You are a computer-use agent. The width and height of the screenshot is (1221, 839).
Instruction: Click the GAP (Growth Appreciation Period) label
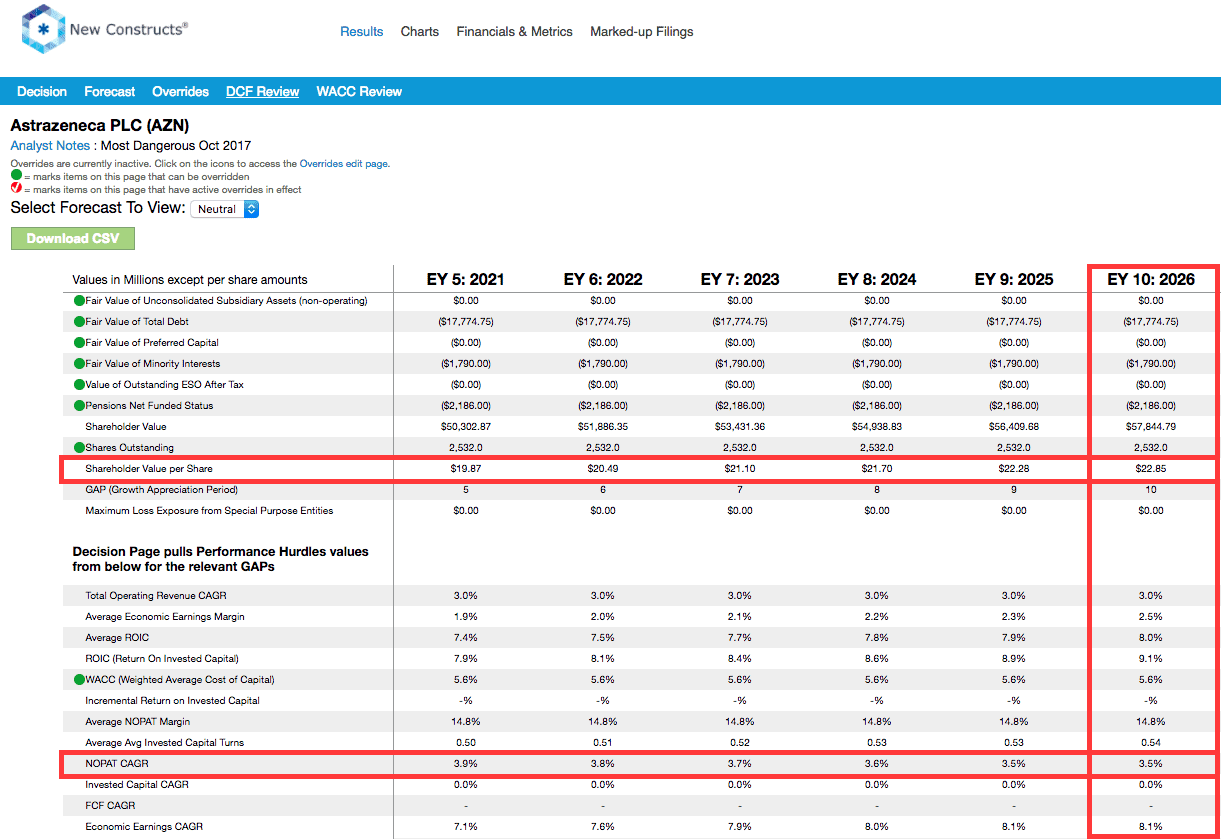162,490
